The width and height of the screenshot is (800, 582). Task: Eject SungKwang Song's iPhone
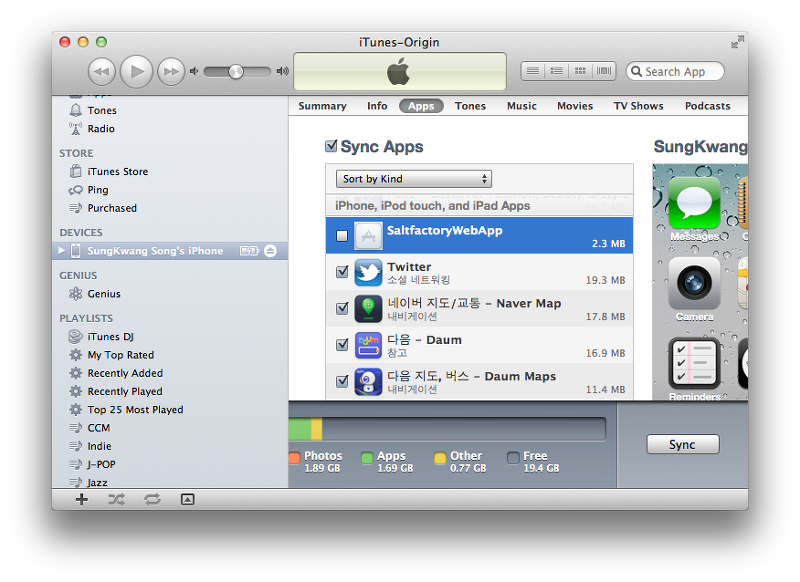coord(270,251)
